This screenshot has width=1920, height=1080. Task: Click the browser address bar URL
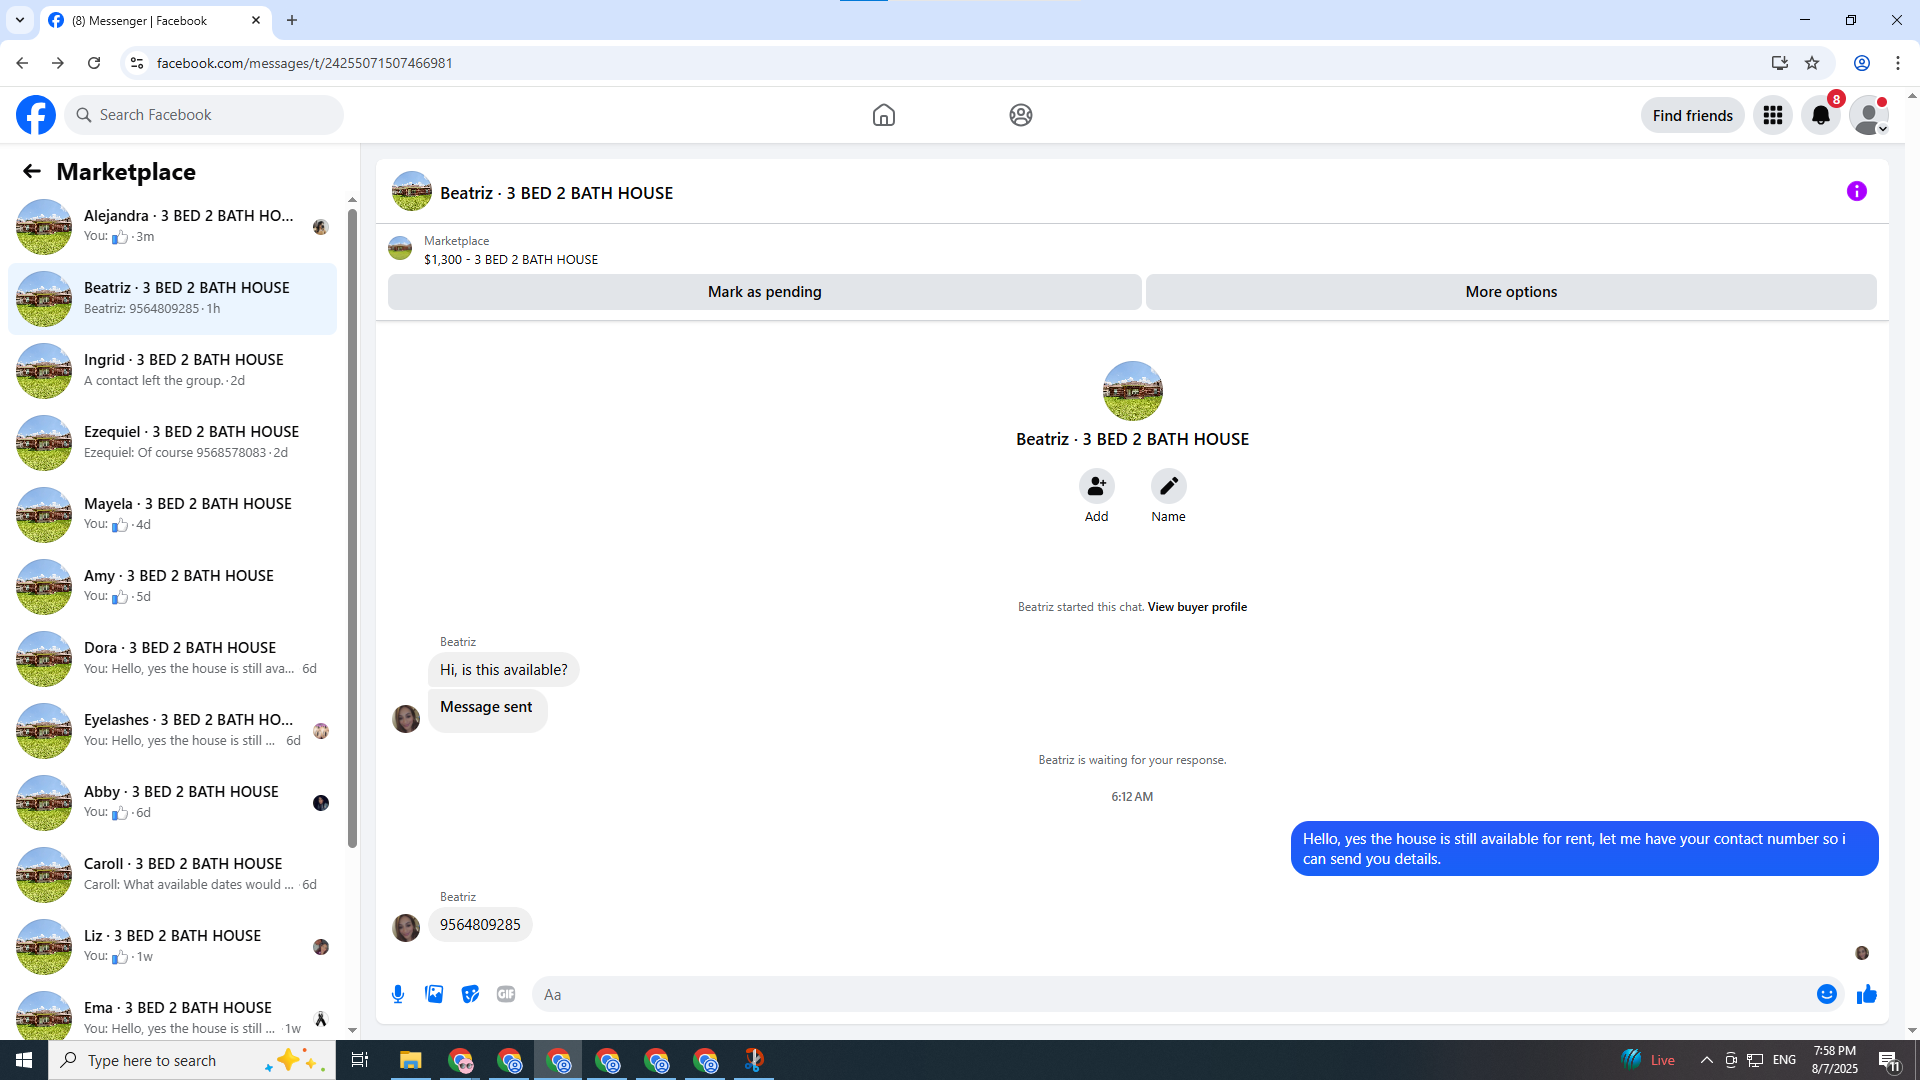pos(305,63)
